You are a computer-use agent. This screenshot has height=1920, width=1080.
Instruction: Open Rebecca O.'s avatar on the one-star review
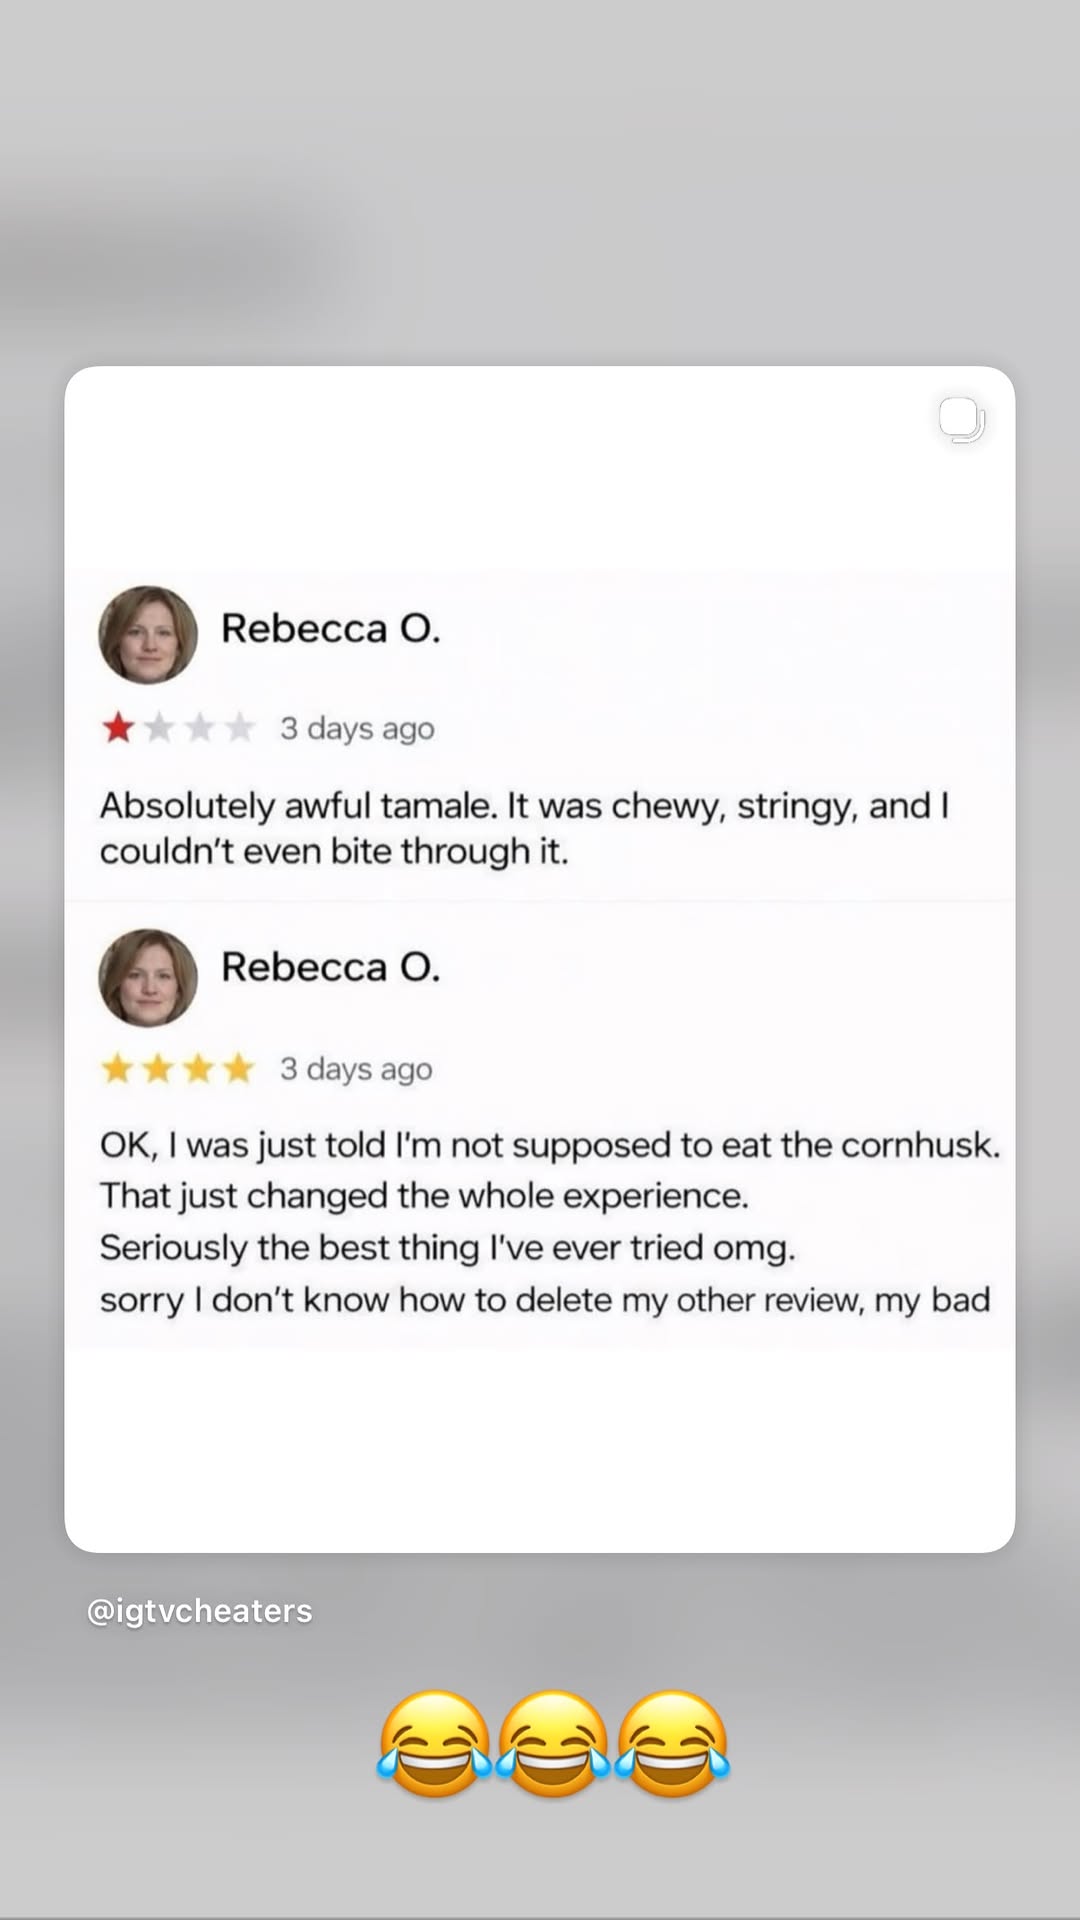148,635
